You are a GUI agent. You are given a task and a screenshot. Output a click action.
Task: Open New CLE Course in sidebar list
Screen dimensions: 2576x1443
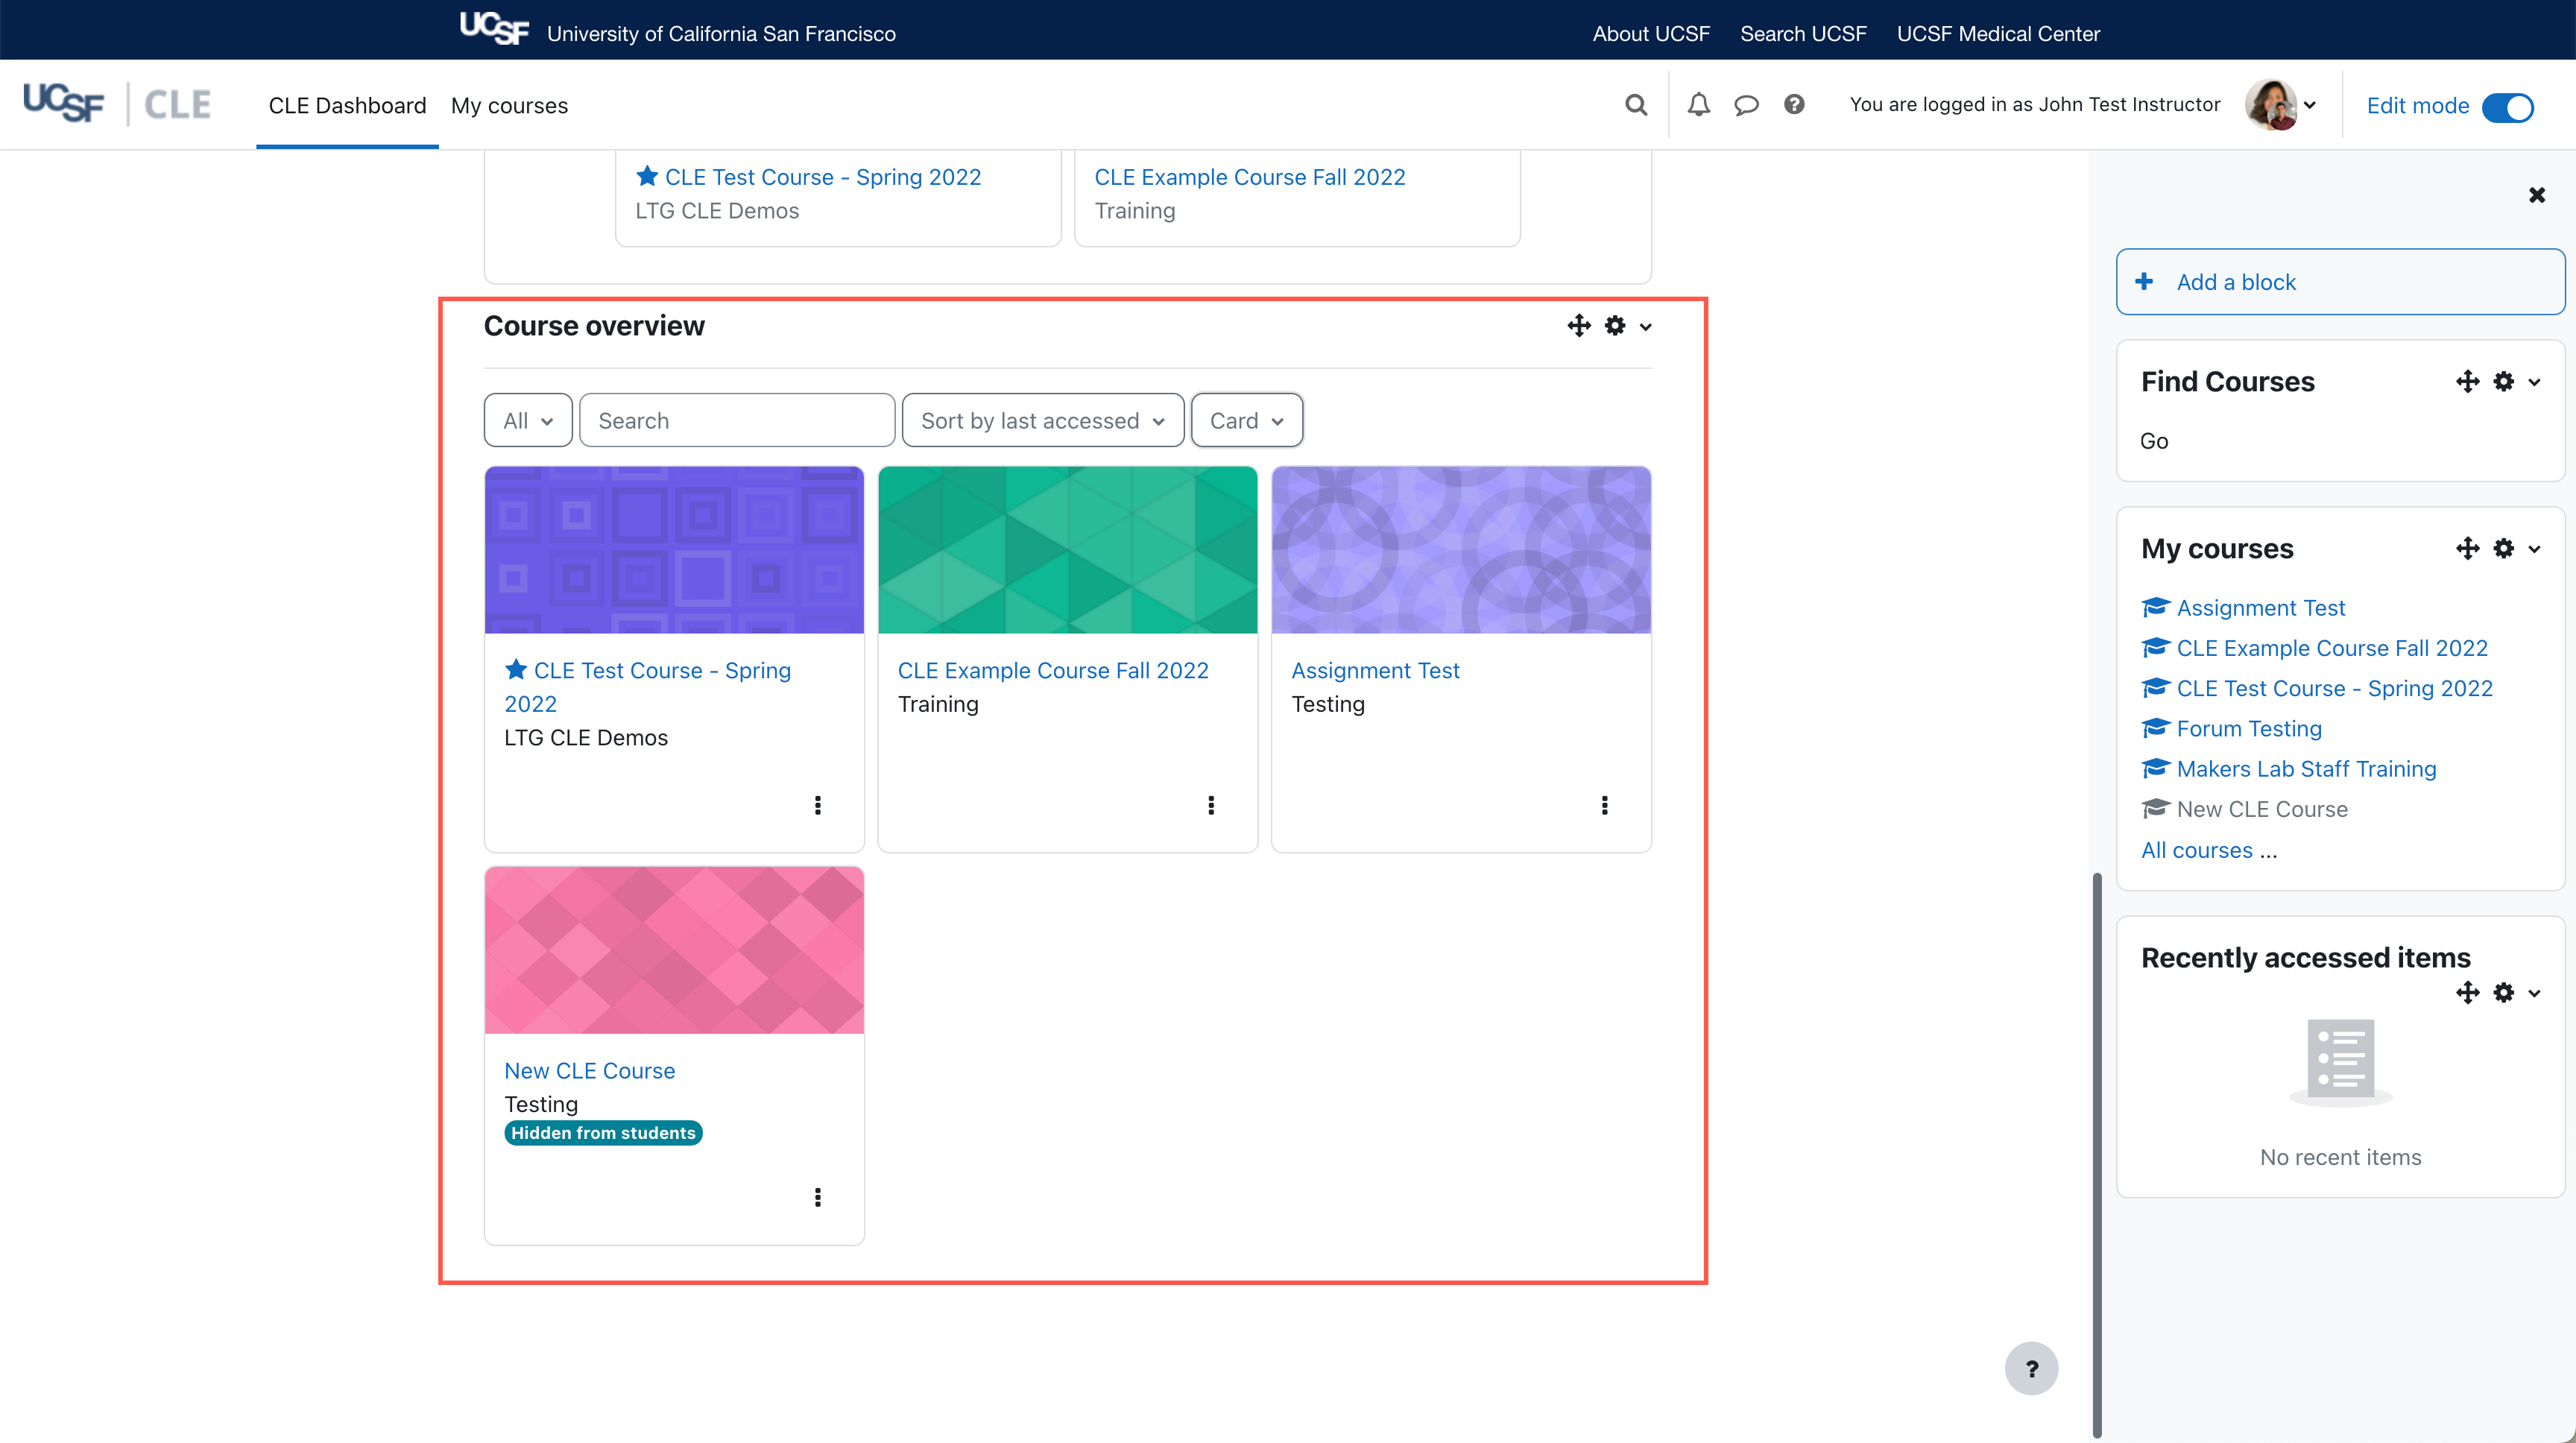[x=2262, y=808]
